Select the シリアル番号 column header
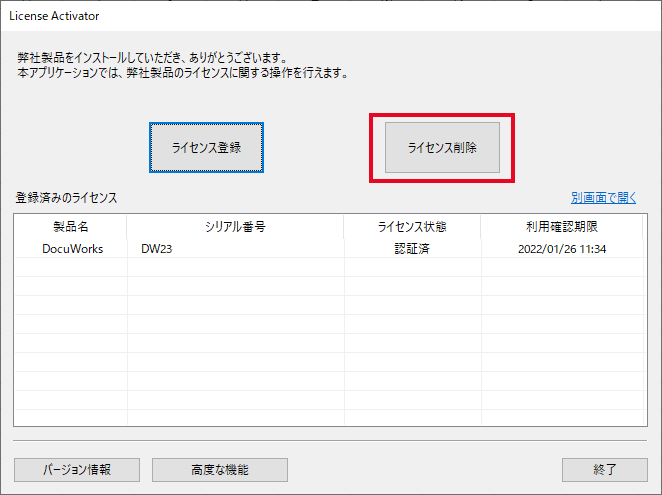Screen dimensions: 662x495 (235, 227)
